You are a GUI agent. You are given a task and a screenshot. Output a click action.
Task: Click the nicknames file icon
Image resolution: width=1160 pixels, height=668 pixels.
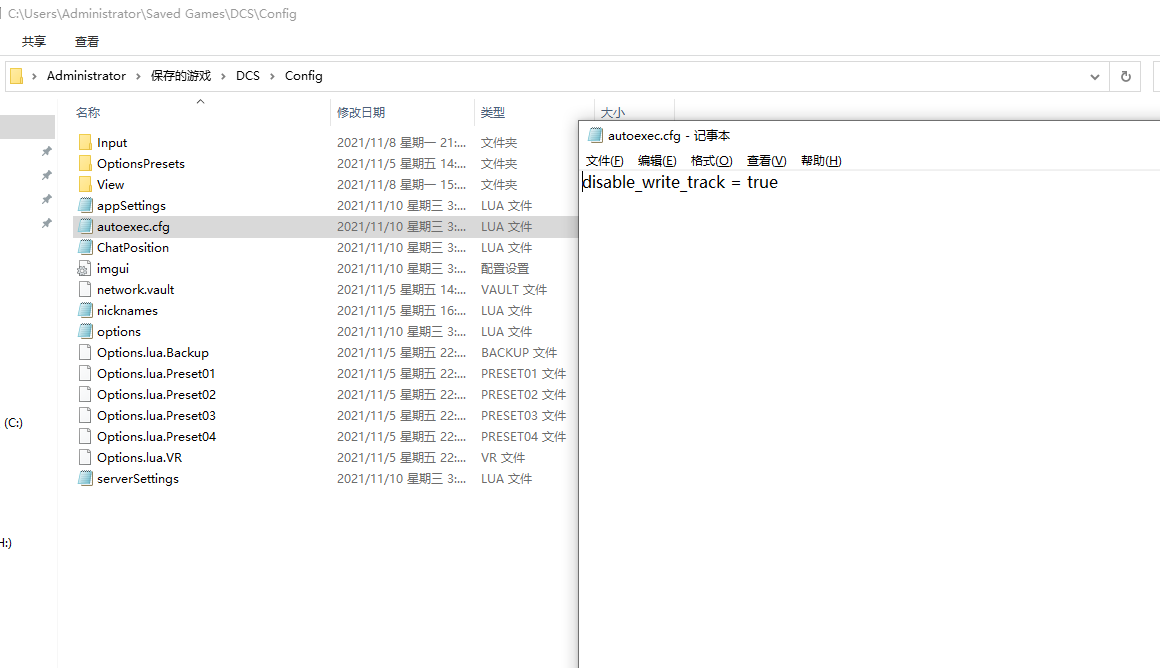(x=85, y=310)
